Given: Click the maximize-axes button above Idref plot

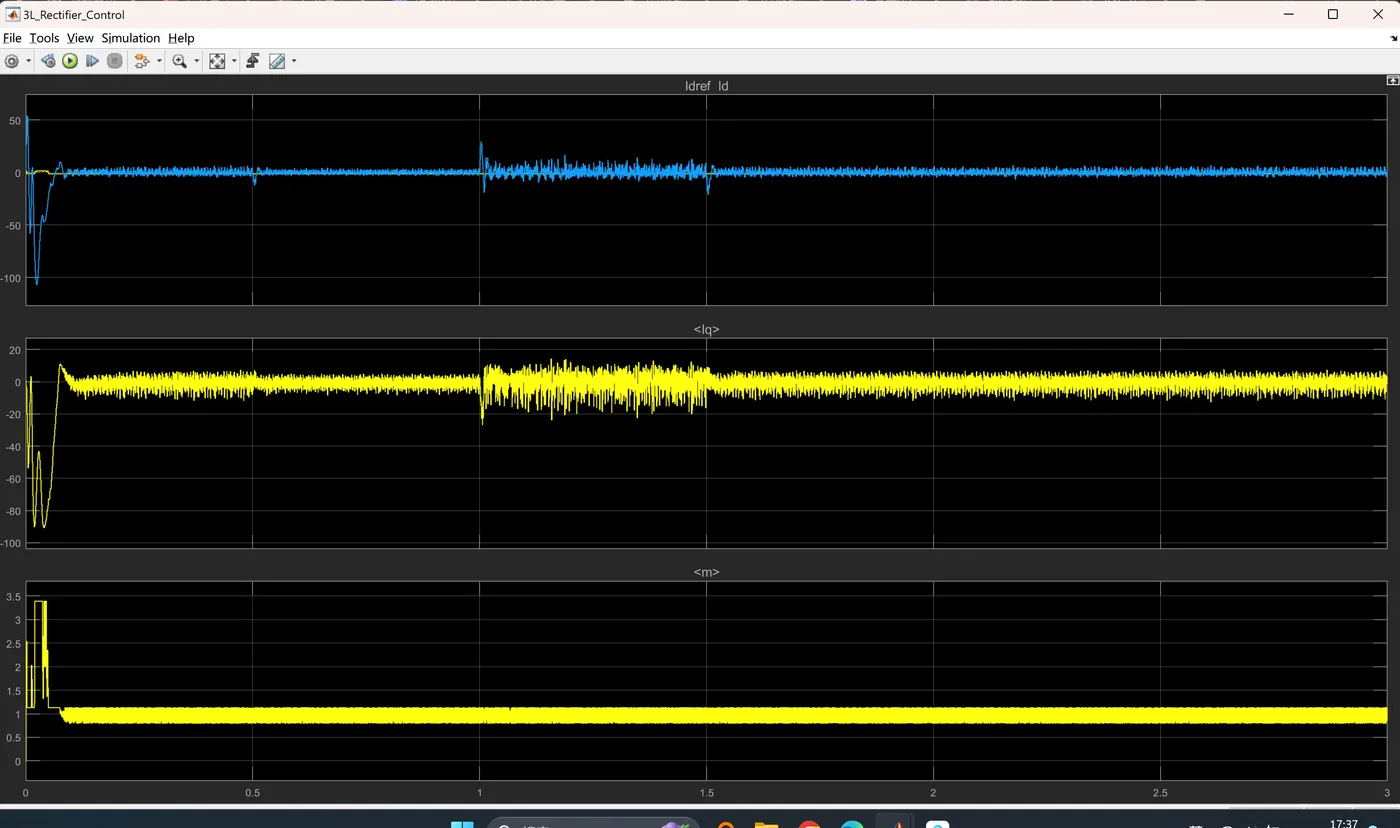Looking at the screenshot, I should coord(1393,80).
